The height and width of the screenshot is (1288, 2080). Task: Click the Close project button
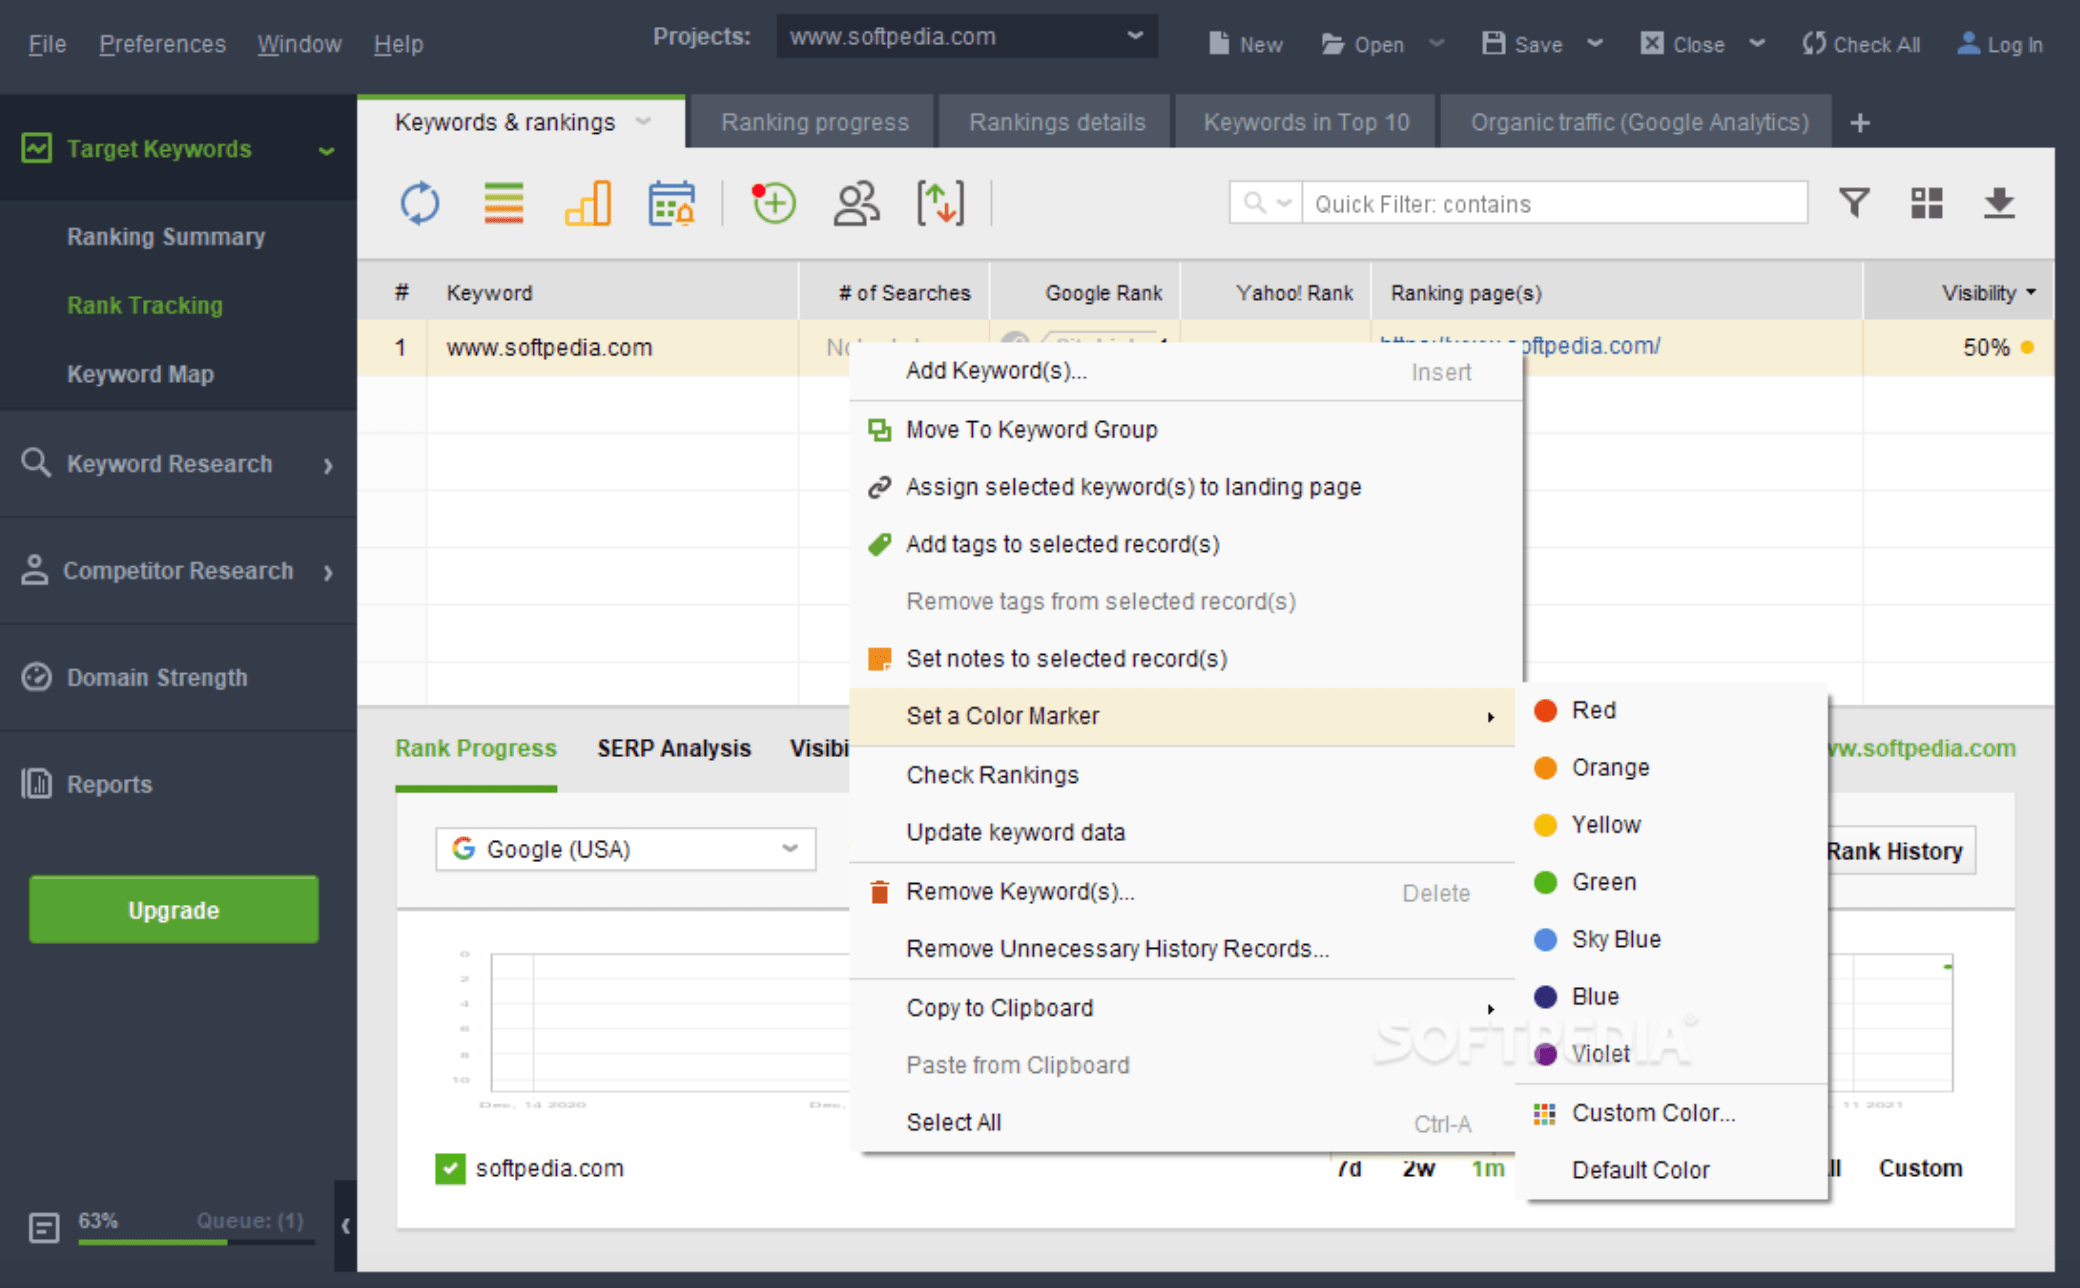1683,44
